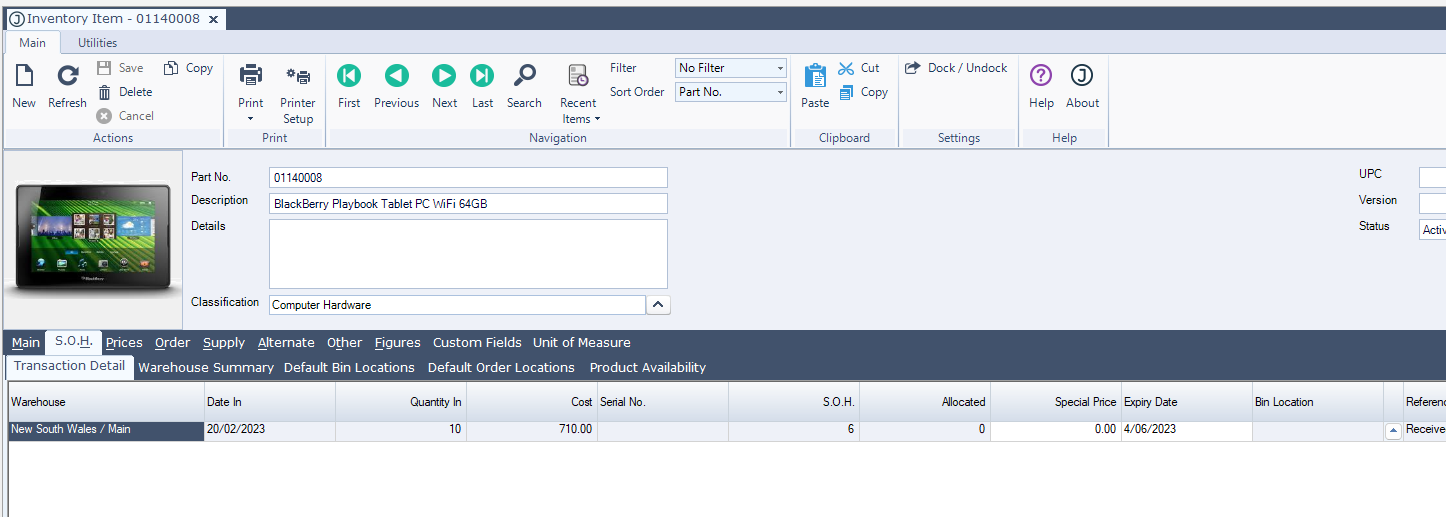
Task: Expand the Classification chevron button
Action: 659,305
